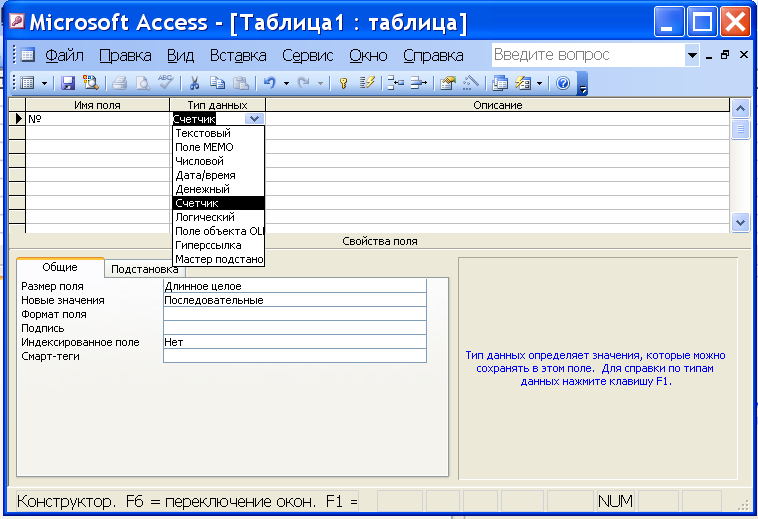The height and width of the screenshot is (519, 758).
Task: Click the empty Смарт-теги field
Action: (295, 356)
